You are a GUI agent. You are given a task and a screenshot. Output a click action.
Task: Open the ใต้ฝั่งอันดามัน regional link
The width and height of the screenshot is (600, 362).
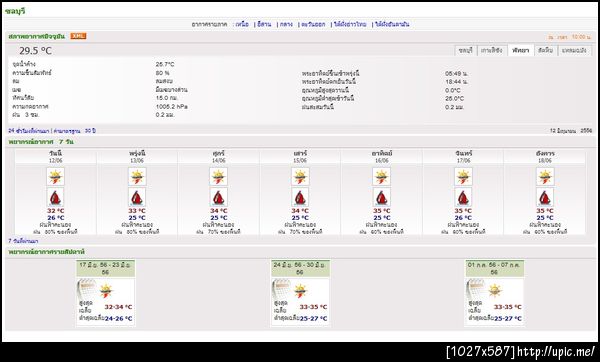coord(392,24)
